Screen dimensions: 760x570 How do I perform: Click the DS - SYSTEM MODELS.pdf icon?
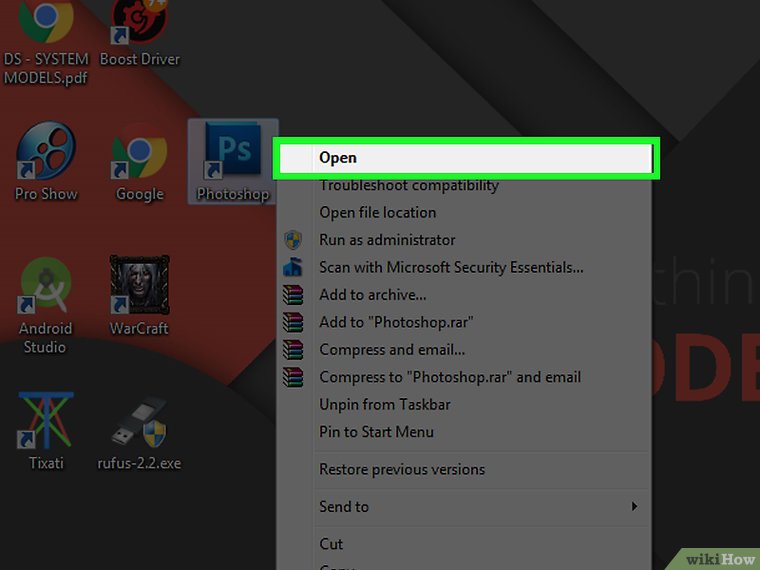tap(46, 22)
